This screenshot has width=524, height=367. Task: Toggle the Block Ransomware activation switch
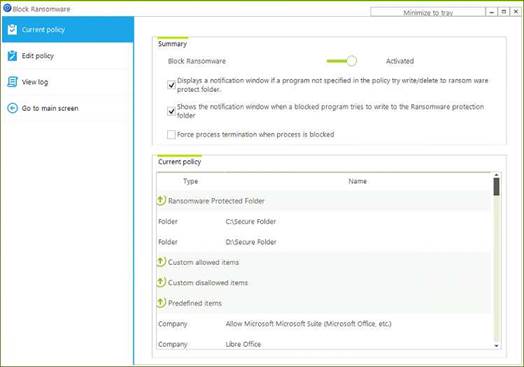tap(342, 61)
